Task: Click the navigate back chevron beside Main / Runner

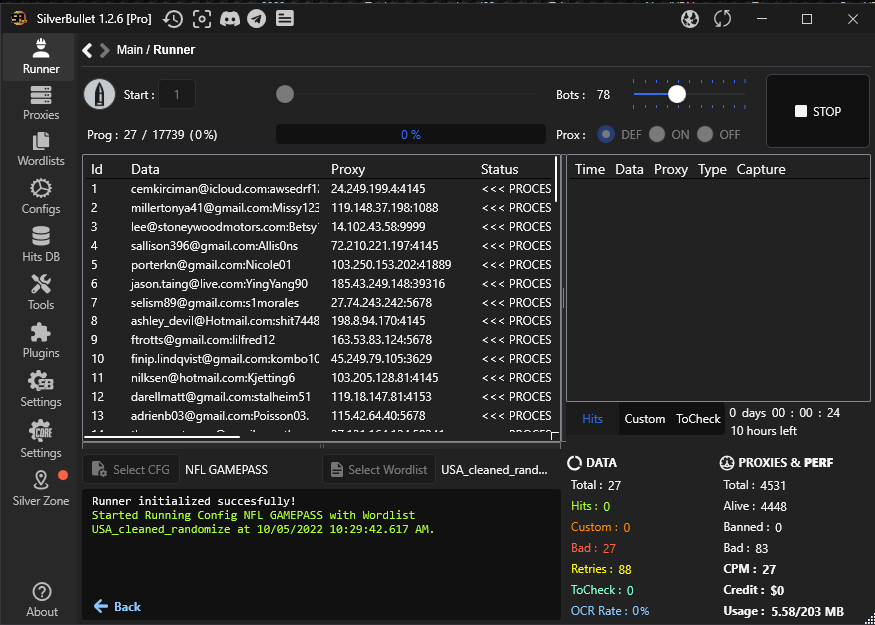Action: (87, 50)
